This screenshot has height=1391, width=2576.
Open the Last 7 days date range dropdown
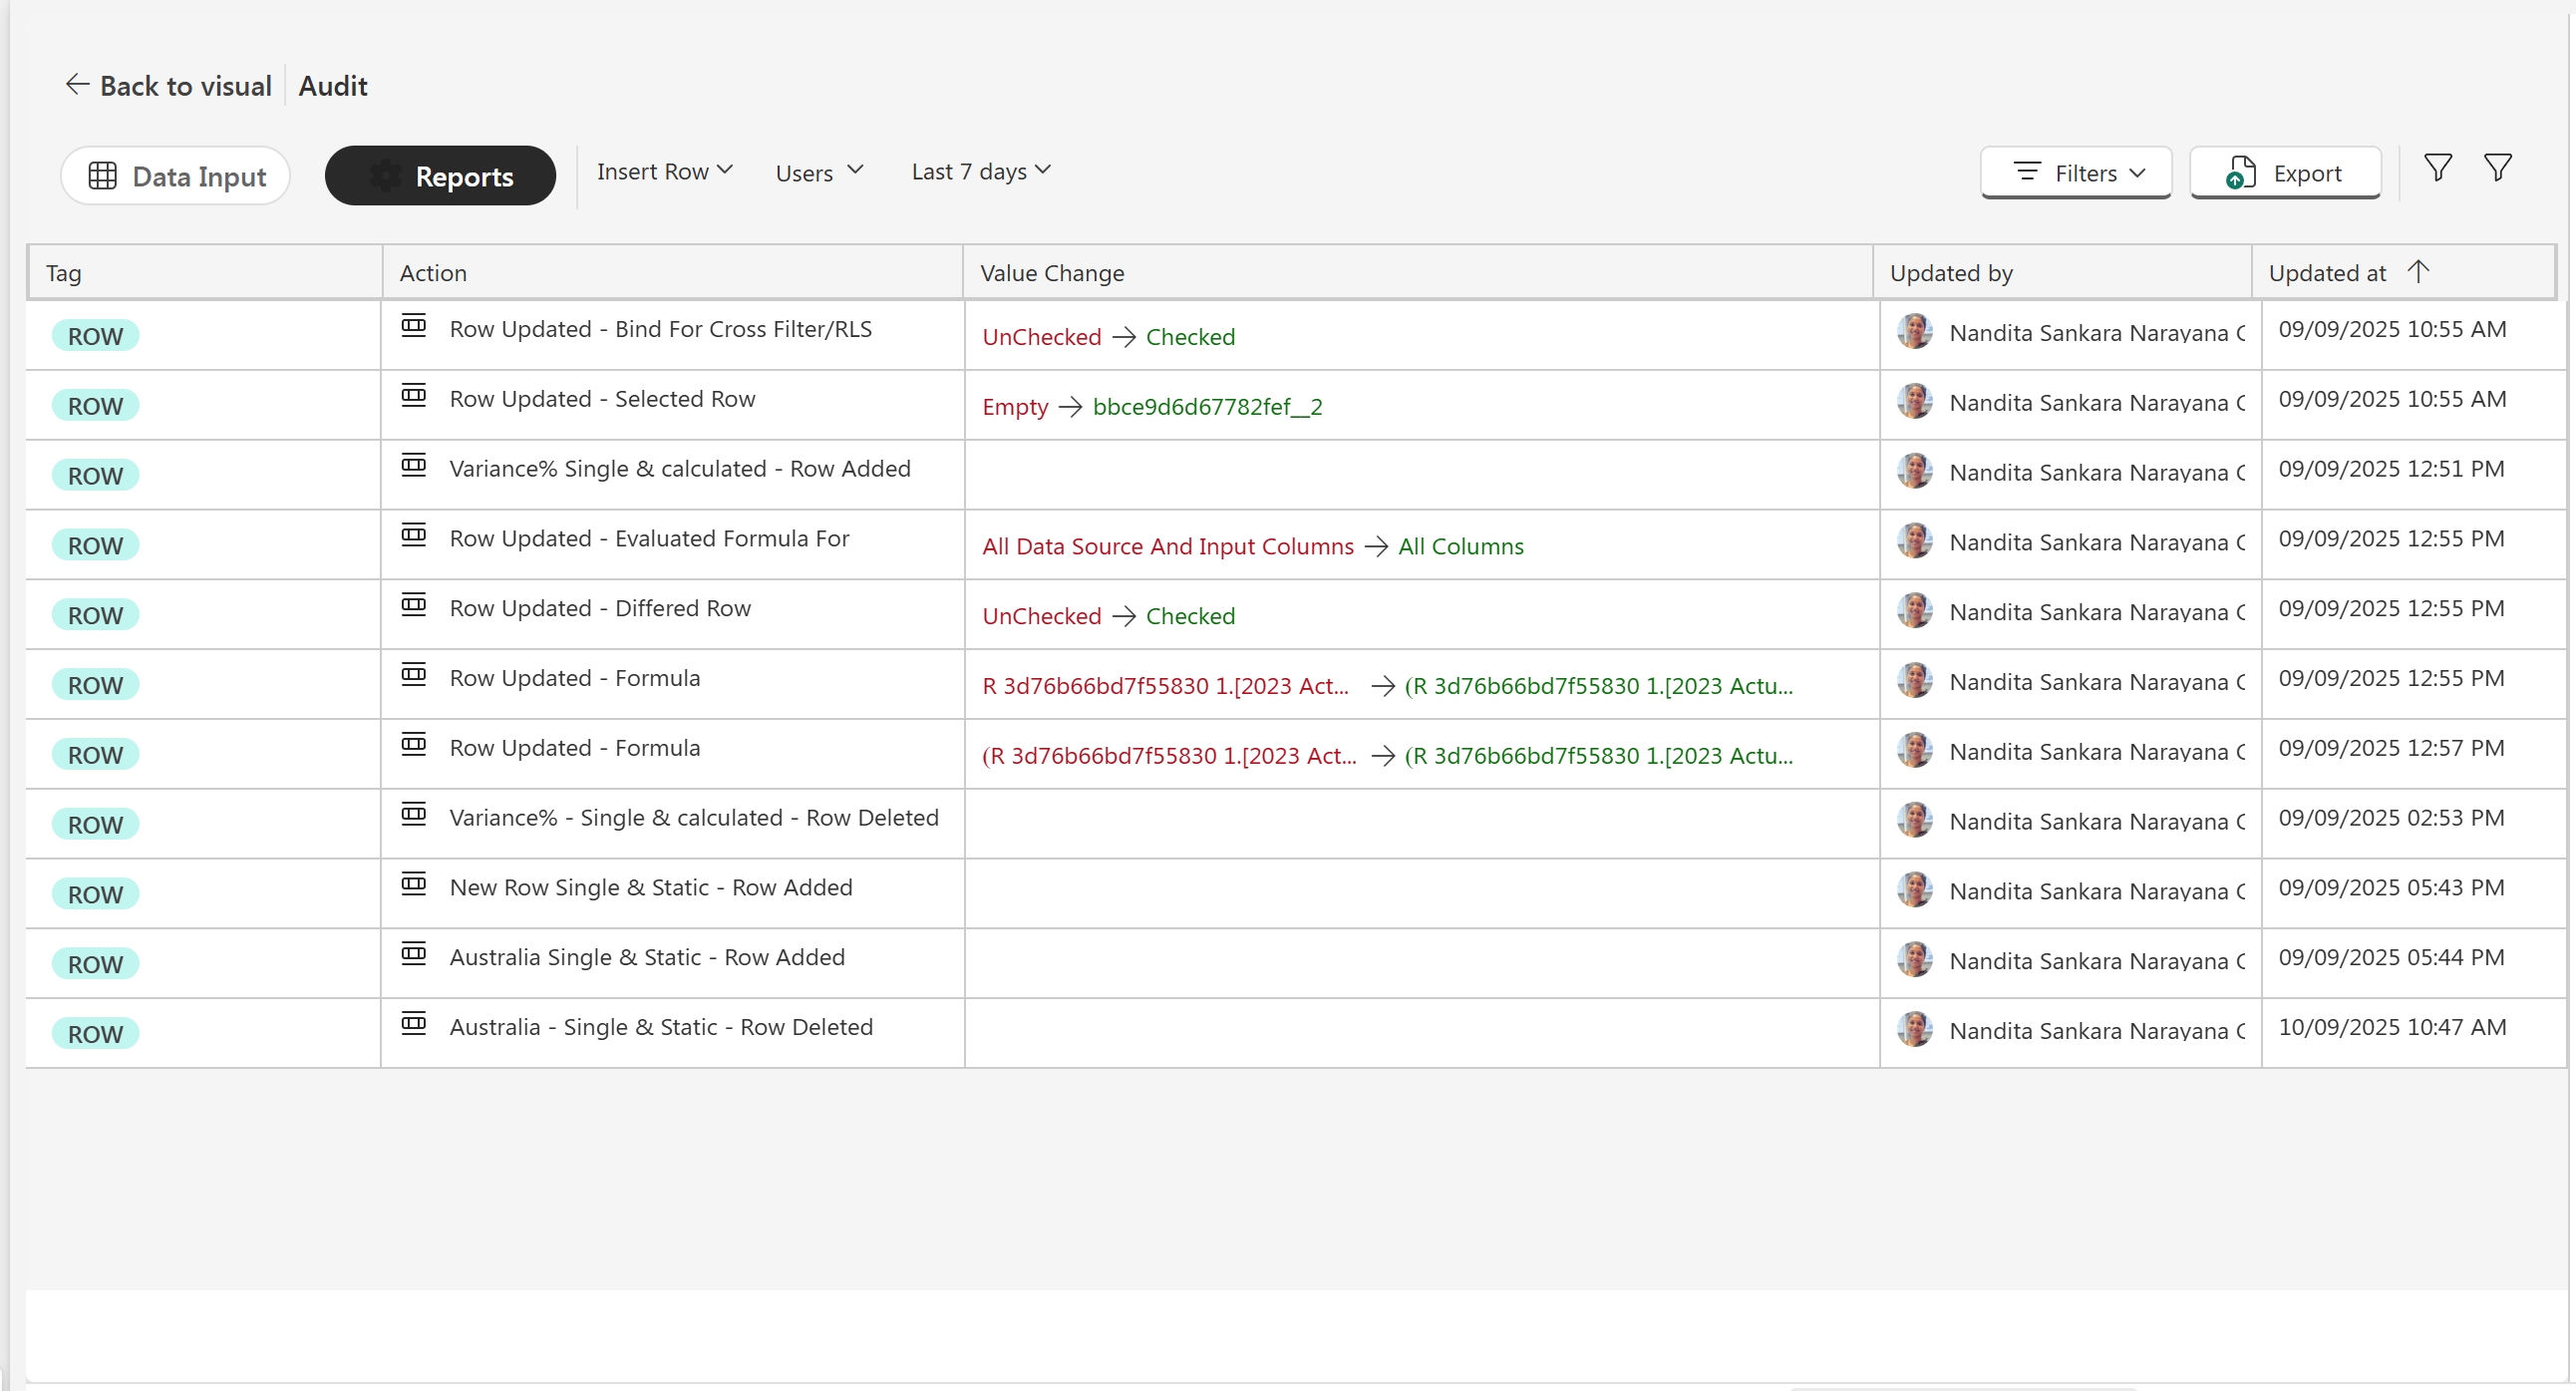pyautogui.click(x=980, y=172)
